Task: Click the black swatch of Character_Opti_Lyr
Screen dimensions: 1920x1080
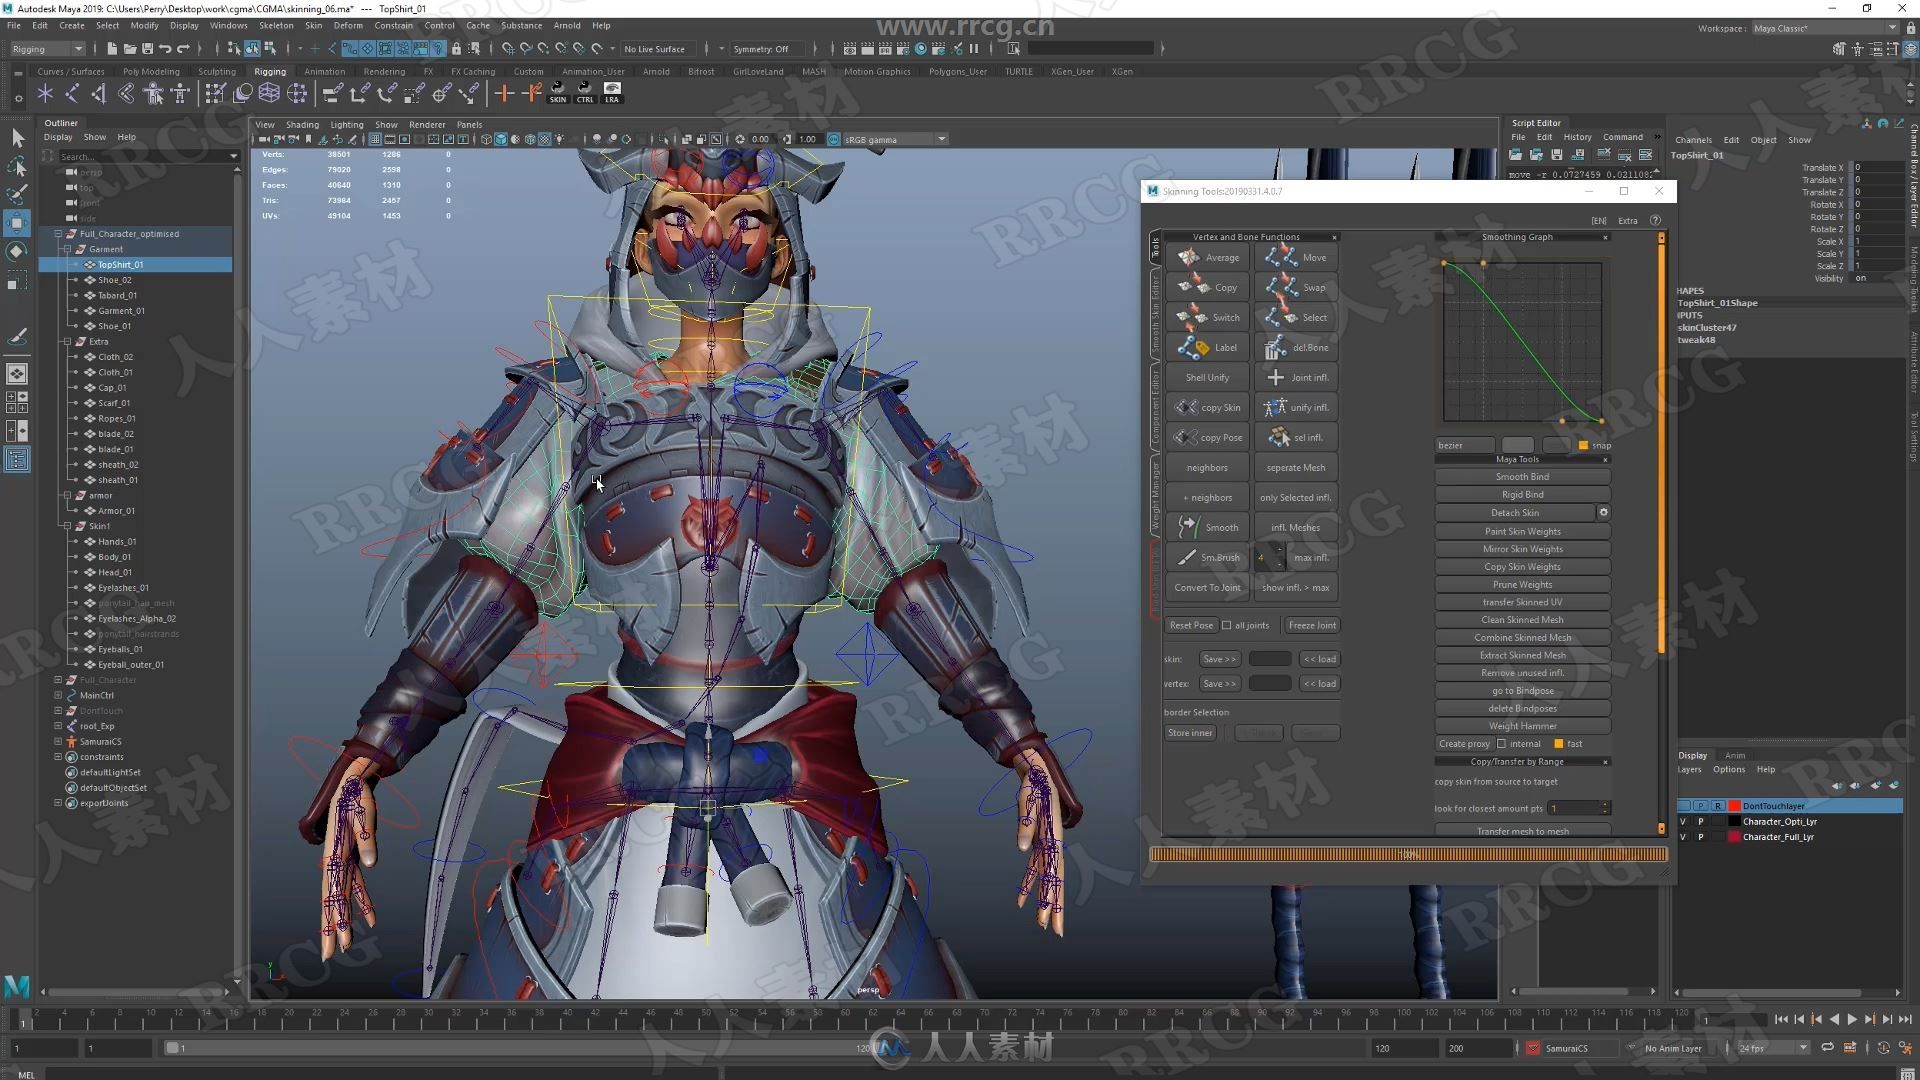Action: (1734, 821)
